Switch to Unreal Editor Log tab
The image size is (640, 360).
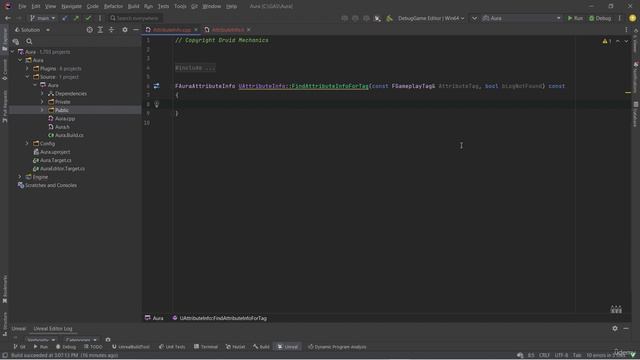pyautogui.click(x=53, y=329)
